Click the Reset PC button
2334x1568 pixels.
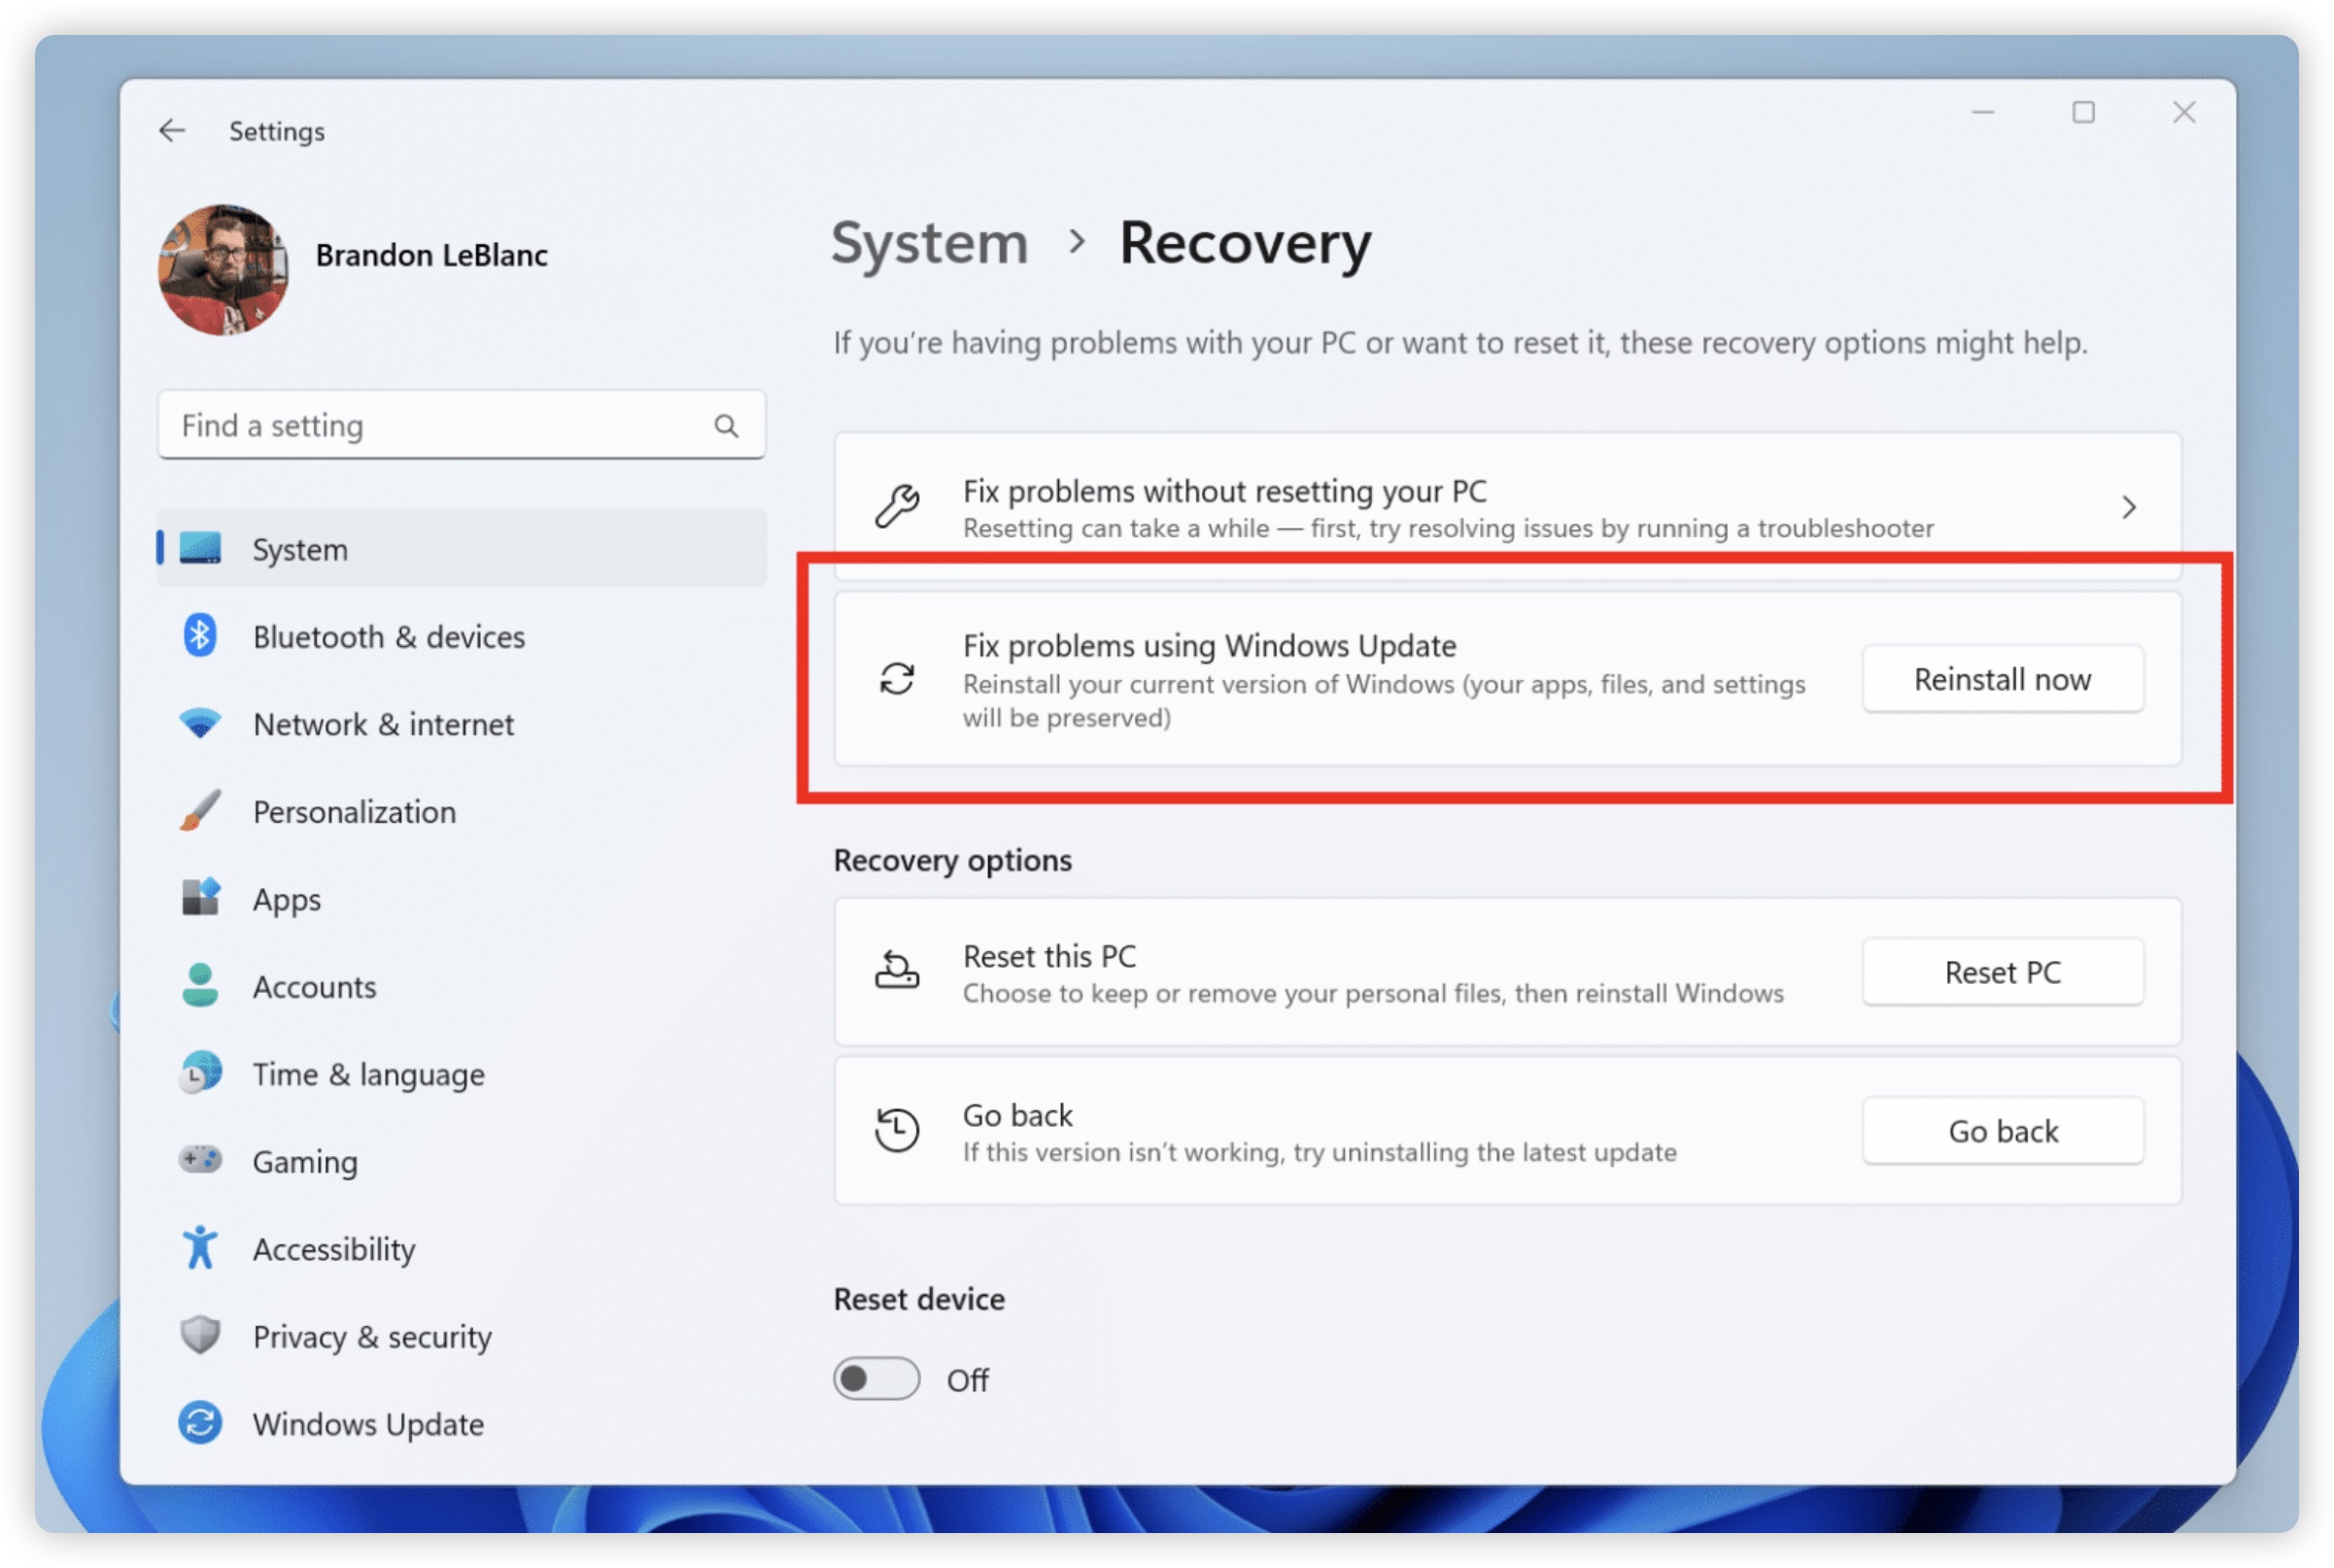[2003, 972]
